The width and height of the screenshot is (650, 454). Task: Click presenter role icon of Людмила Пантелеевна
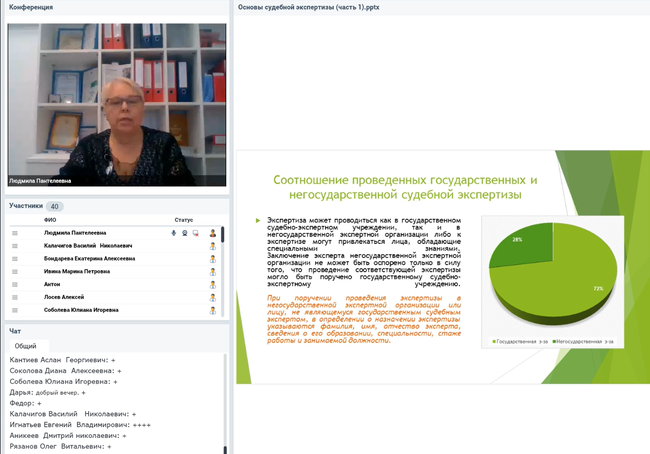212,233
